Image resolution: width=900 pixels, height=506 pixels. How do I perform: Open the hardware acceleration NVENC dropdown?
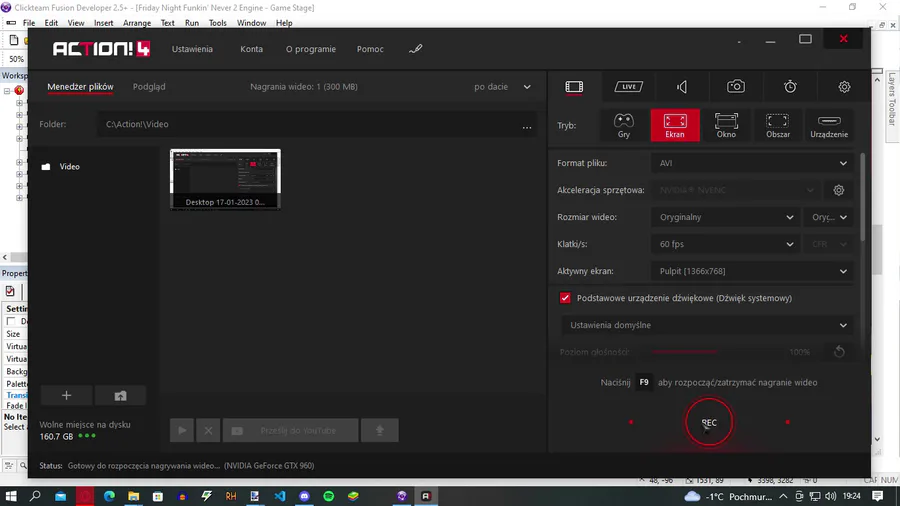(x=736, y=190)
